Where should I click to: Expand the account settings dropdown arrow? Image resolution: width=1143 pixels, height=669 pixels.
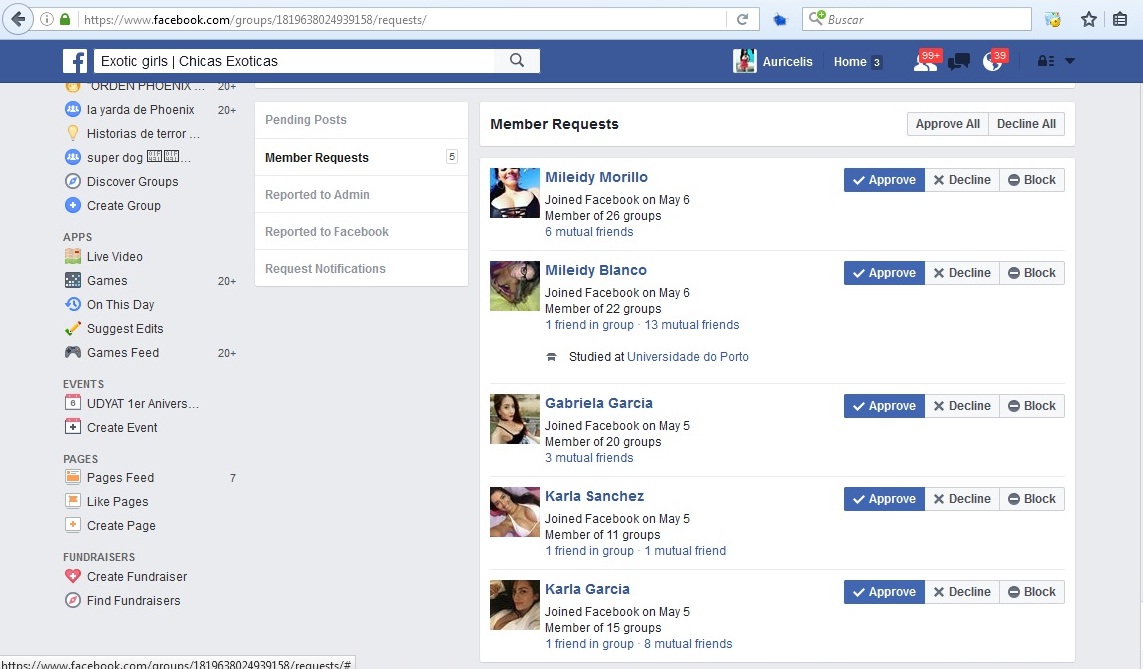click(x=1069, y=61)
